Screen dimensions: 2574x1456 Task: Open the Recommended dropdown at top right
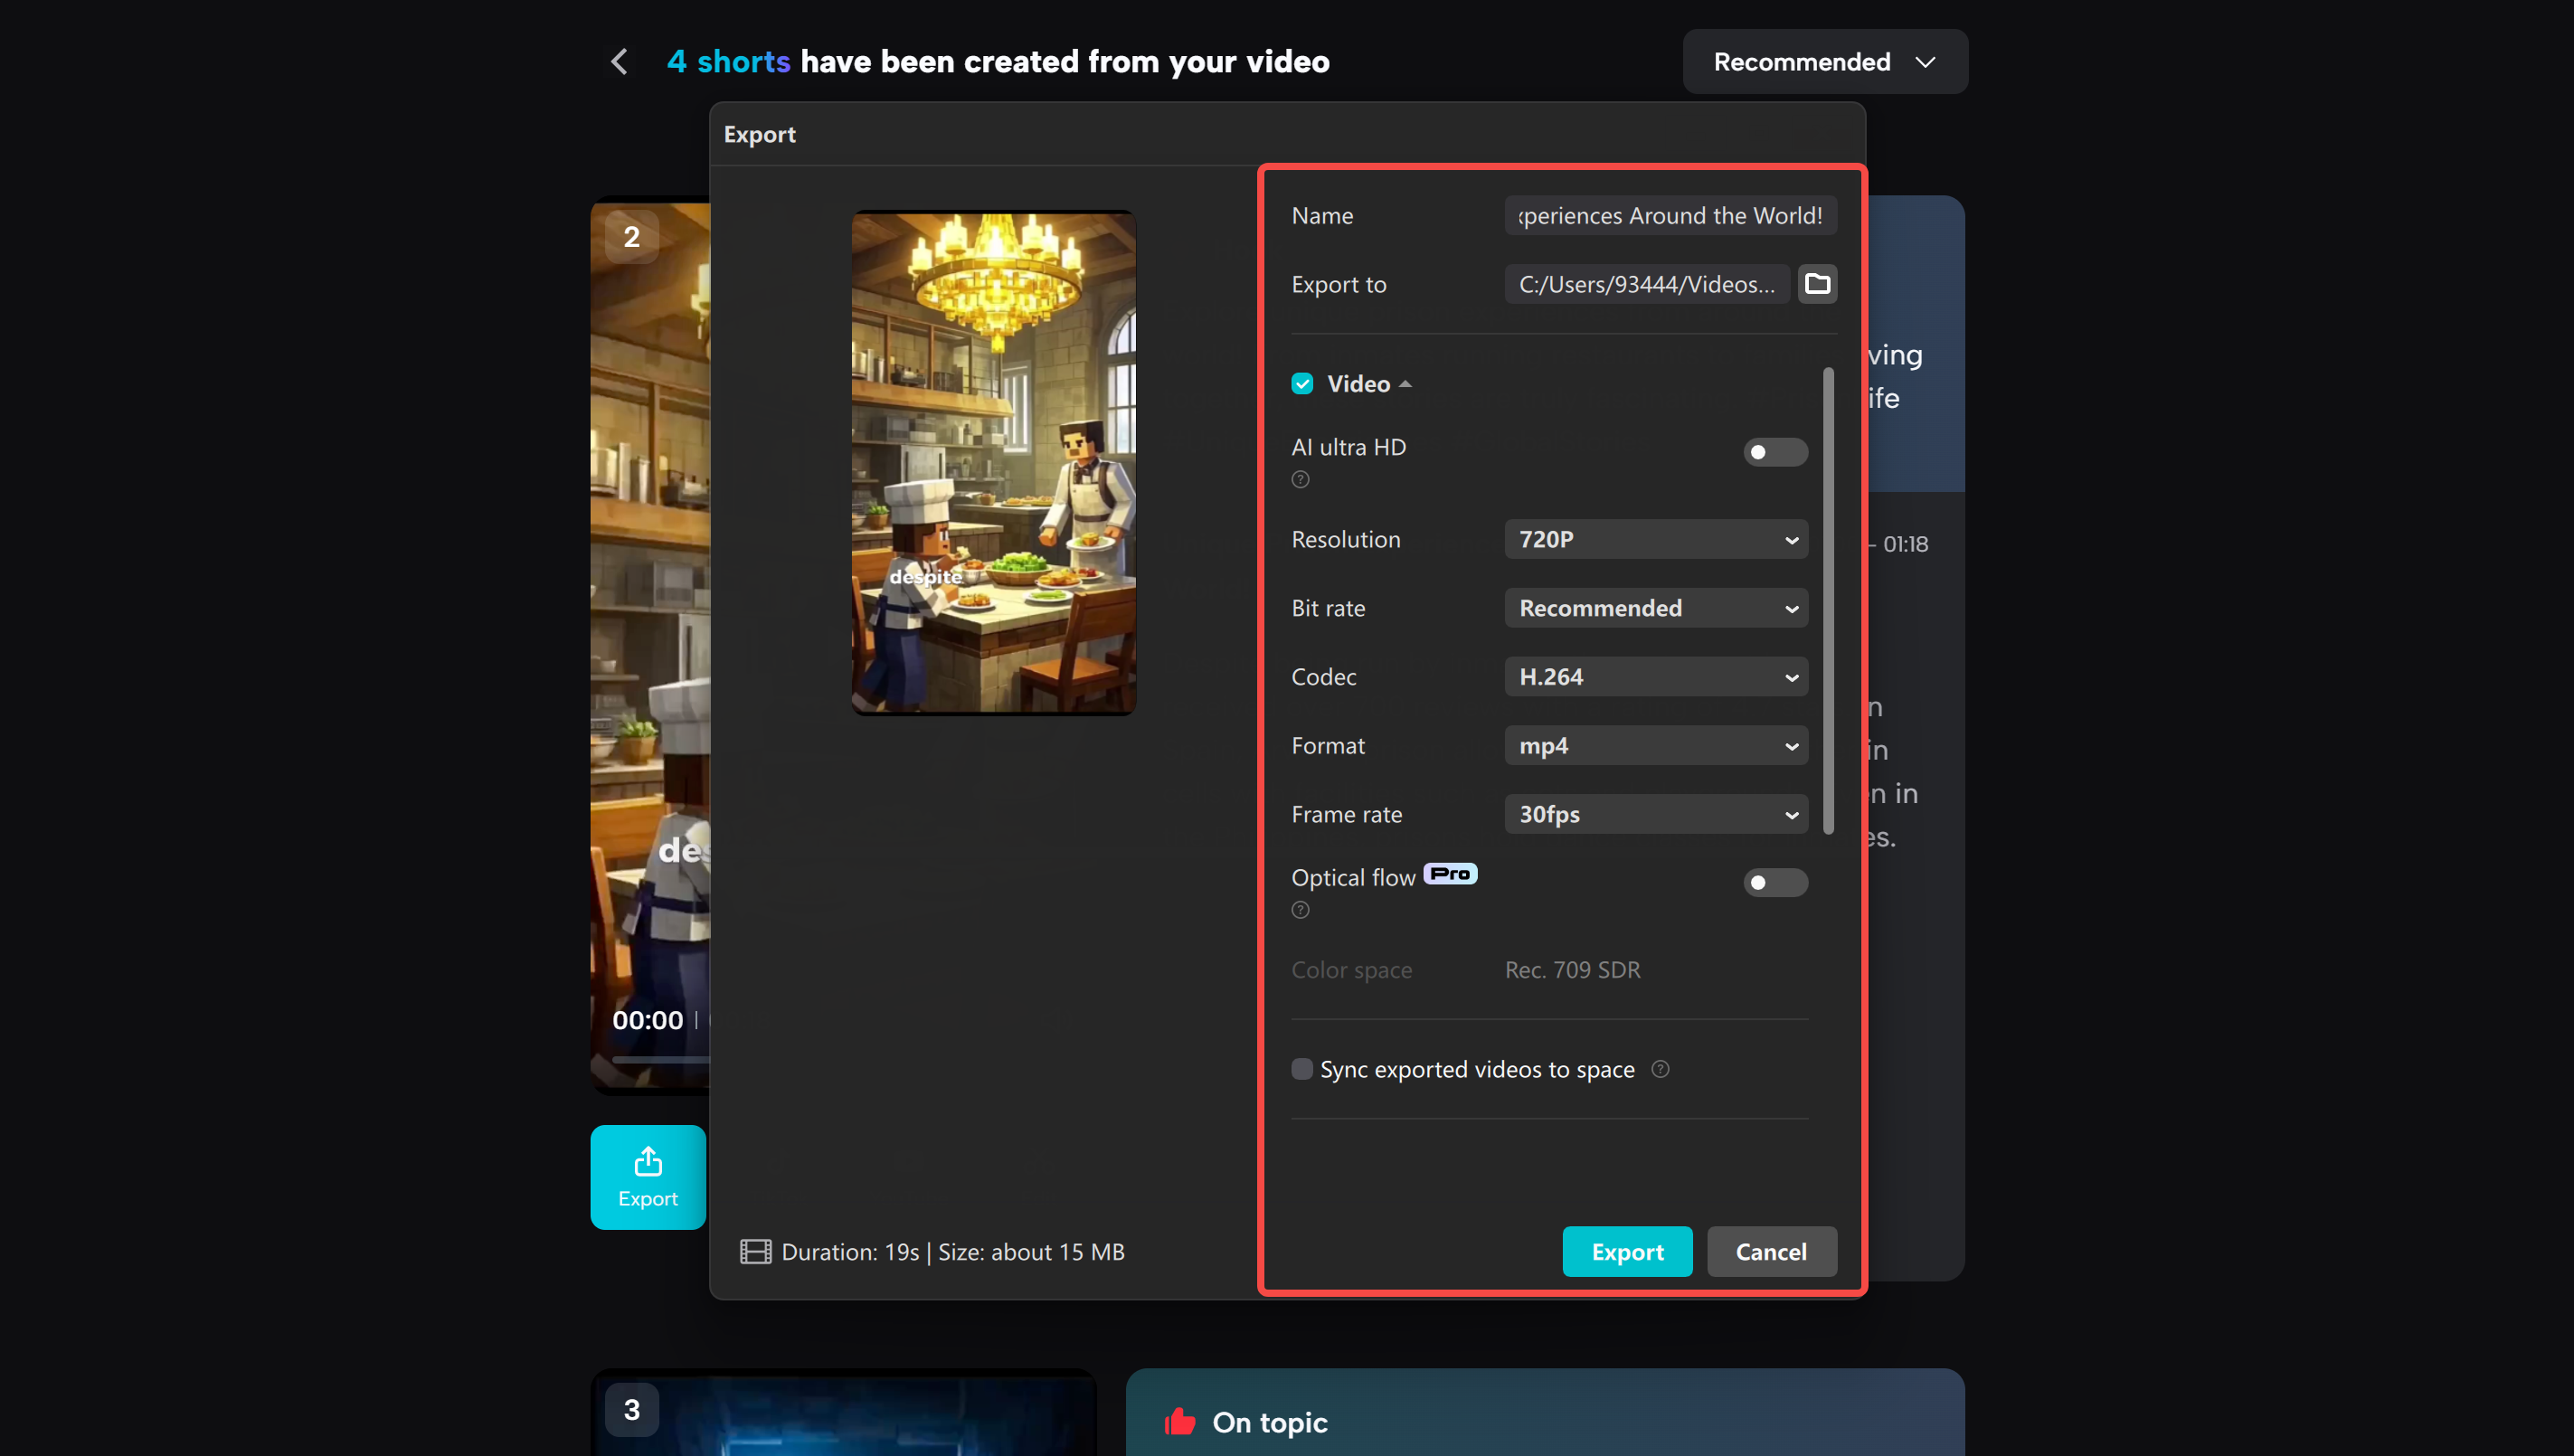point(1823,61)
